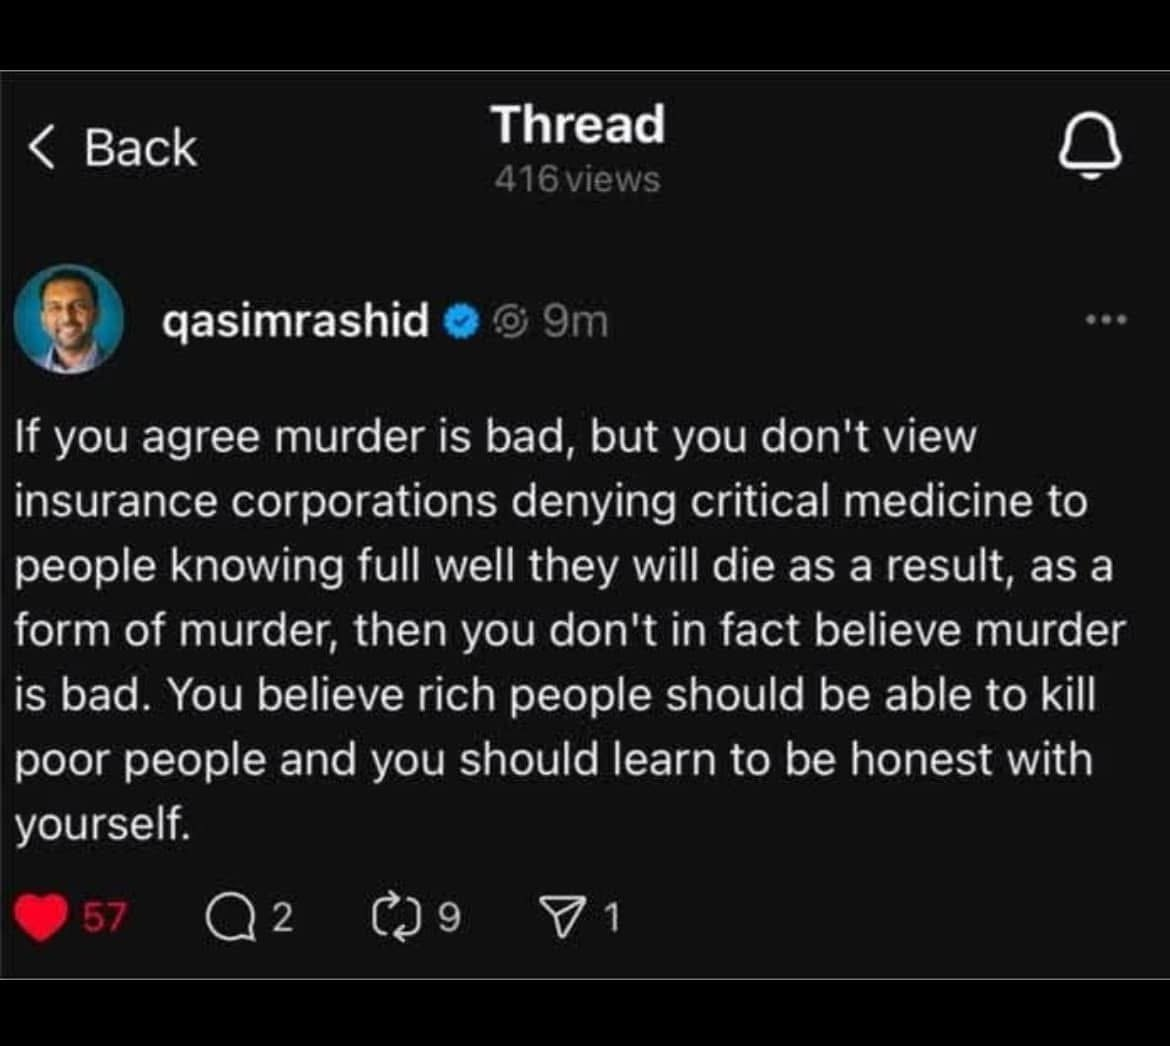The image size is (1170, 1046).
Task: Reply using the speech bubble icon
Action: [x=228, y=918]
